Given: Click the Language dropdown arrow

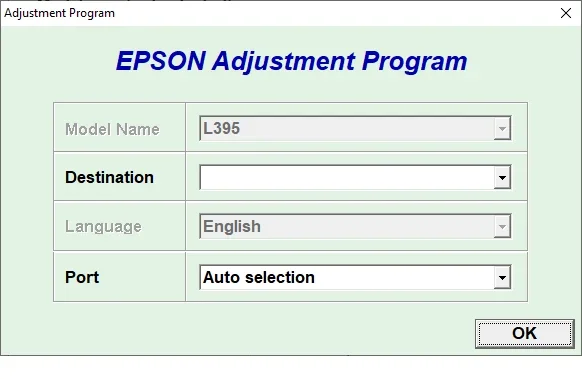Looking at the screenshot, I should pos(502,226).
